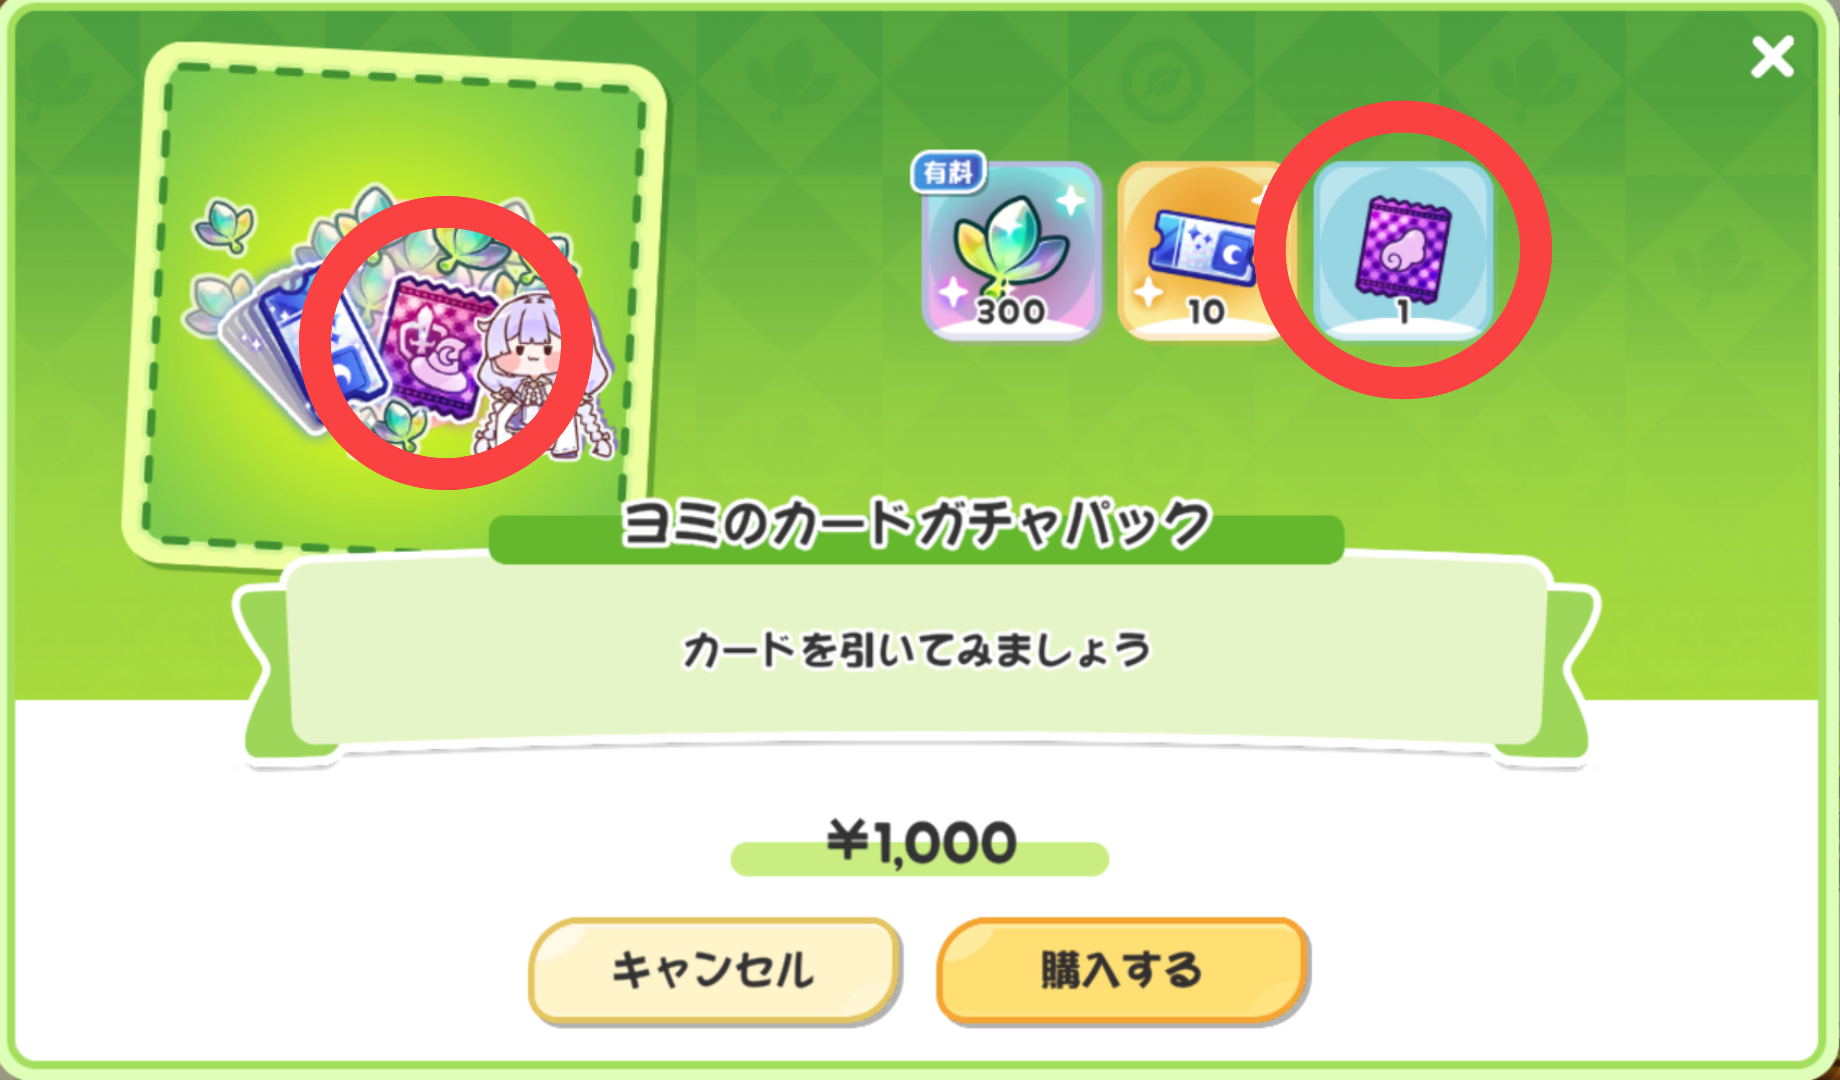Image resolution: width=1840 pixels, height=1080 pixels.
Task: Click the キャンセル button
Action: coord(714,971)
